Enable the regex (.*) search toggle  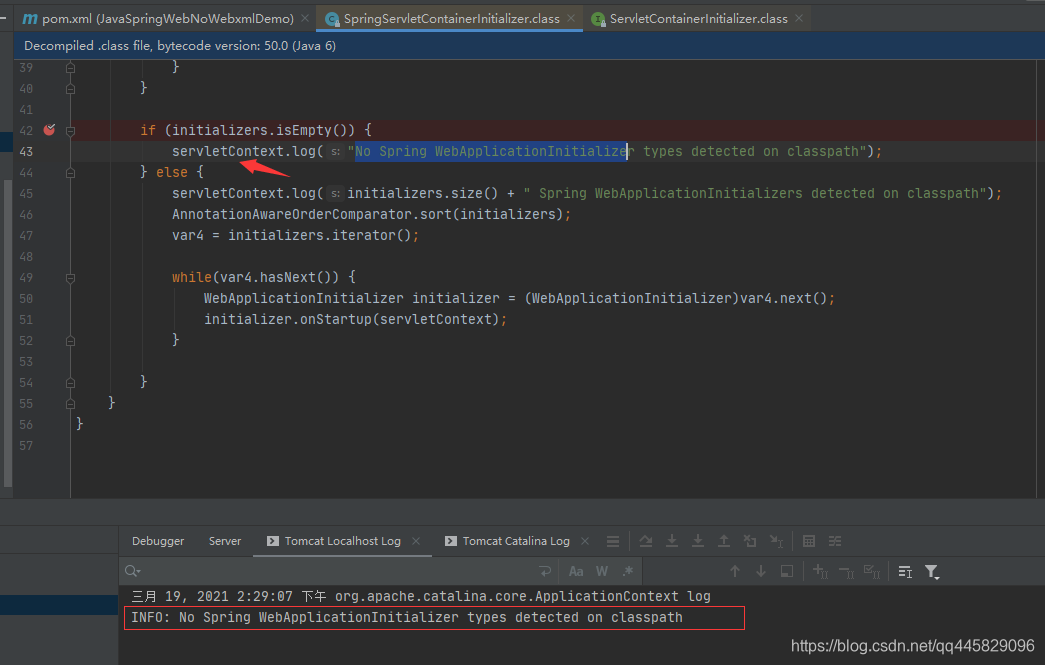627,570
